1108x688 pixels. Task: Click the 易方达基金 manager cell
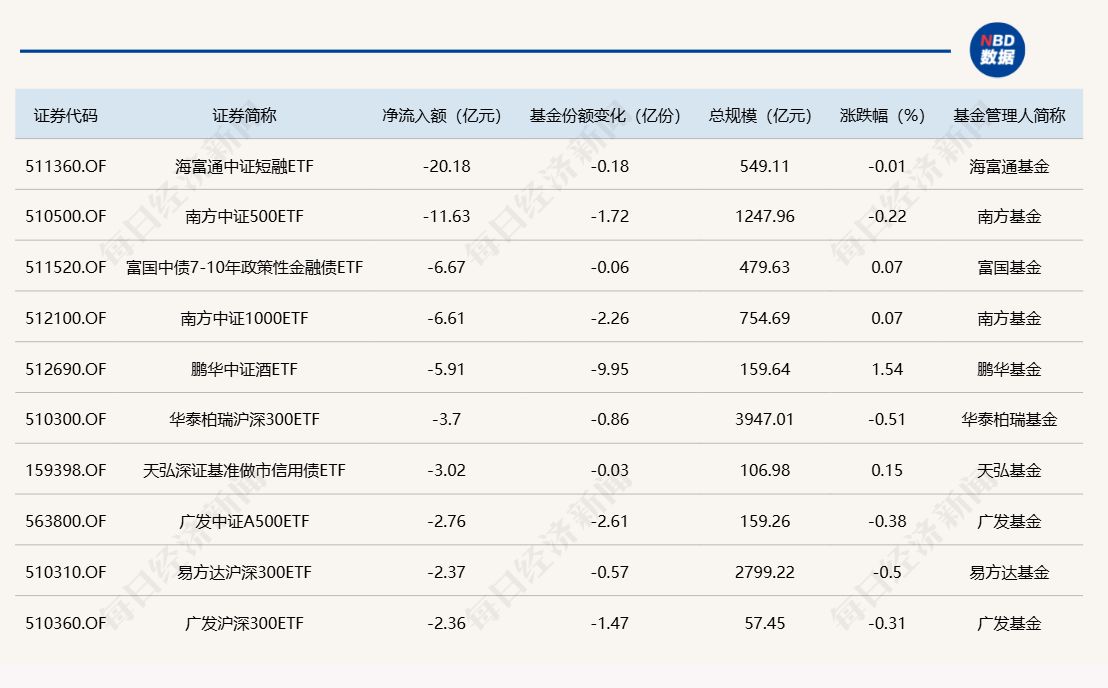1009,572
